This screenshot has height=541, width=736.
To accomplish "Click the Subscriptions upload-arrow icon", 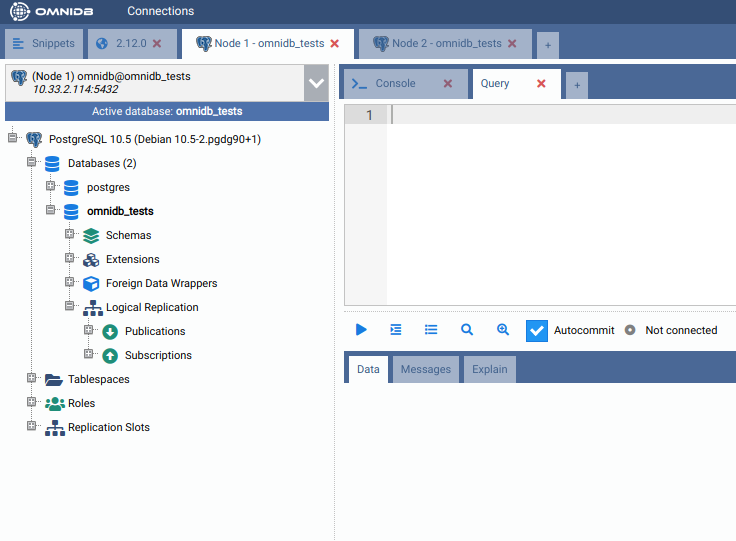I will point(110,356).
